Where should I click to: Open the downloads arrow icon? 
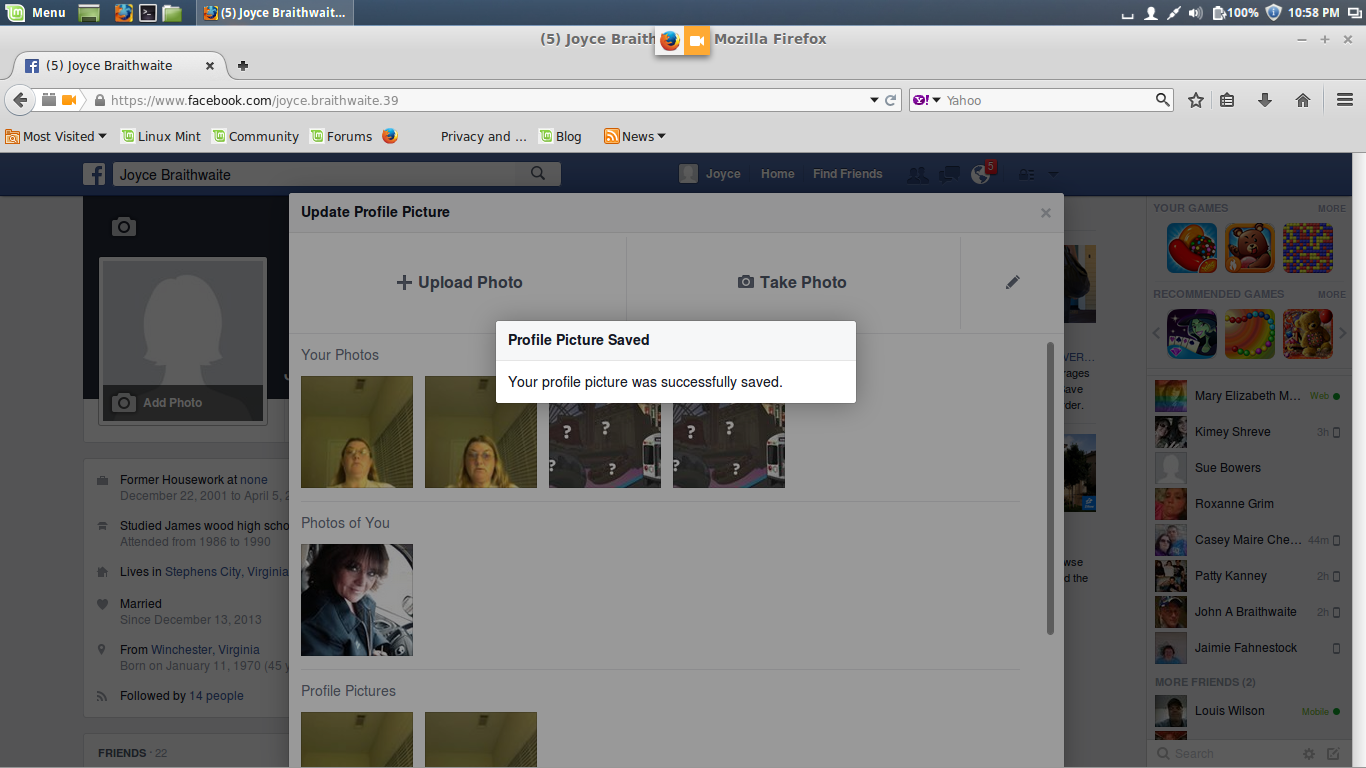pyautogui.click(x=1265, y=100)
